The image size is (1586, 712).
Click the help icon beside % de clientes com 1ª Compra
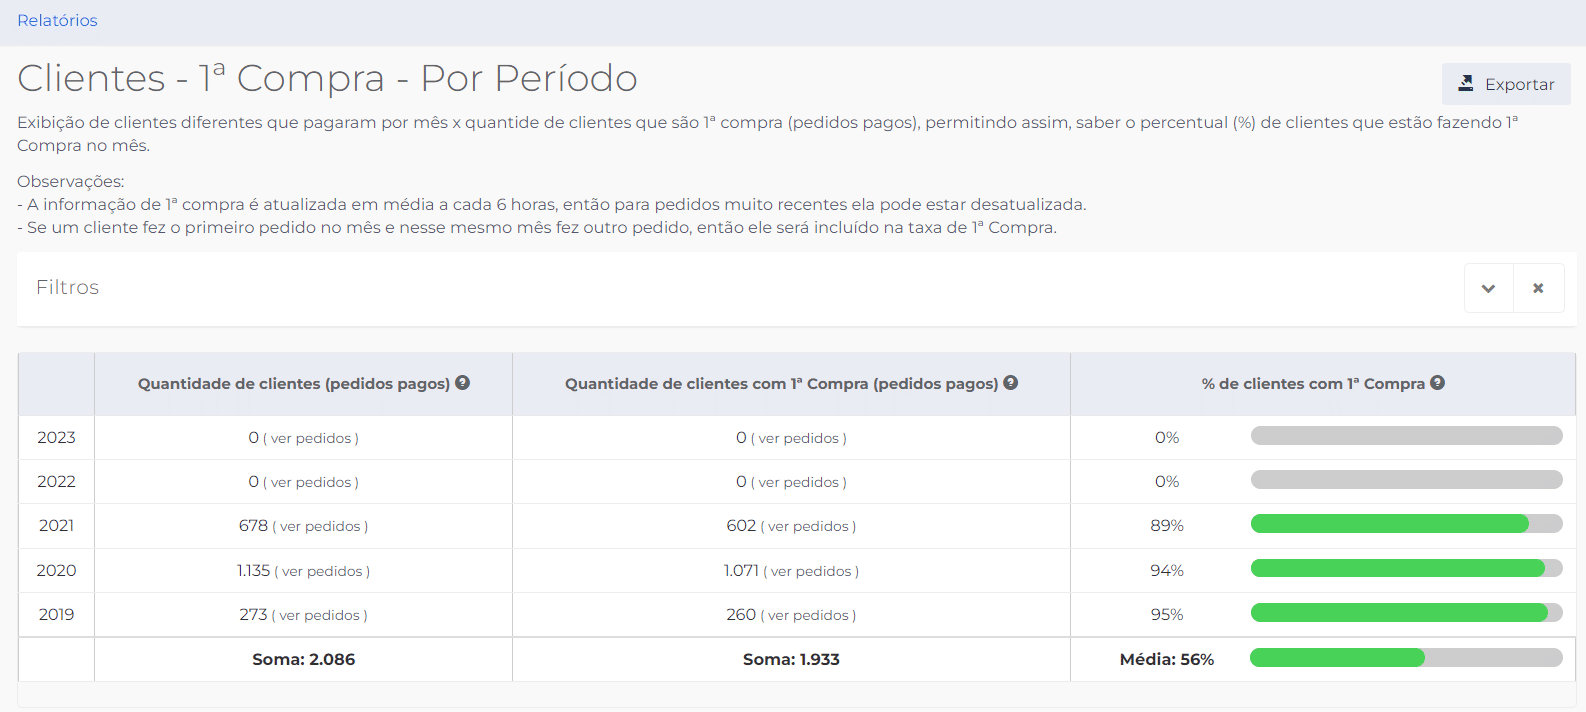click(x=1437, y=383)
